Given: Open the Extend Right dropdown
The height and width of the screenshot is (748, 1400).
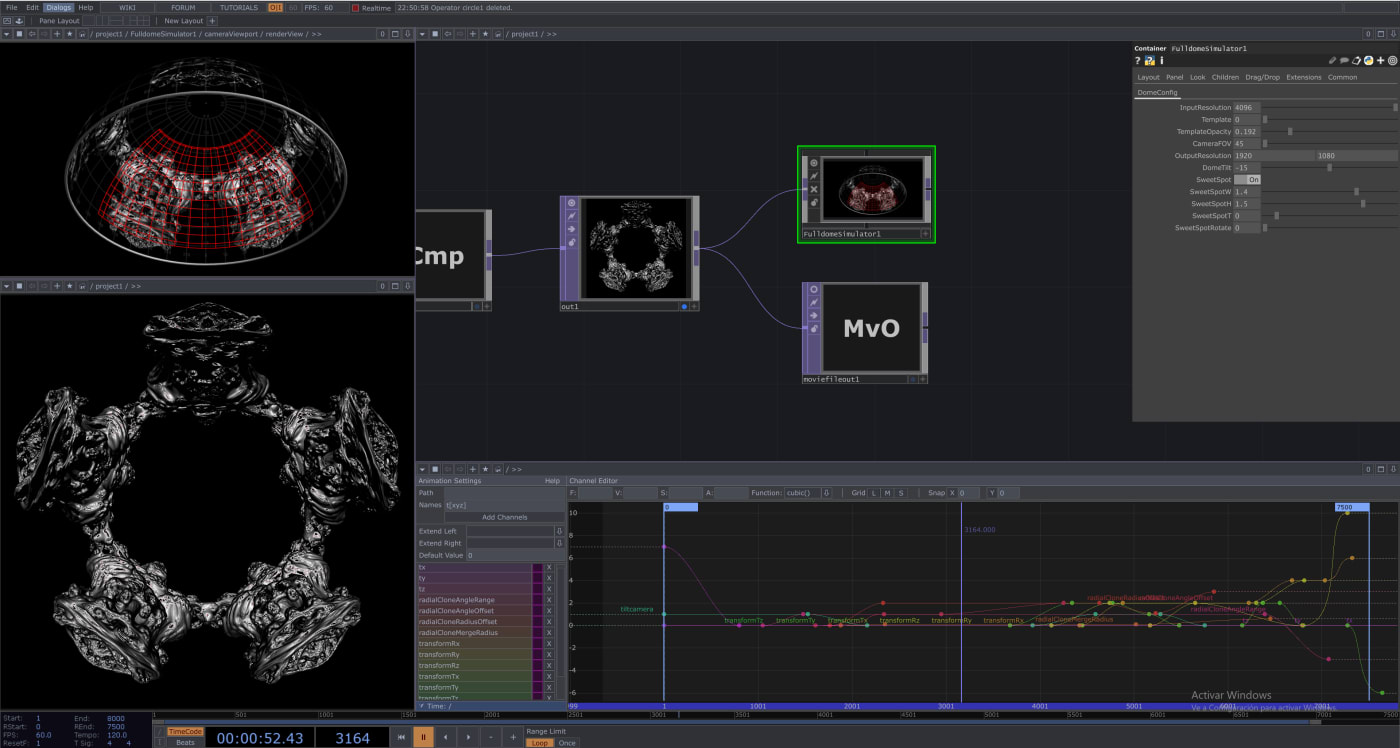Looking at the screenshot, I should pos(558,543).
